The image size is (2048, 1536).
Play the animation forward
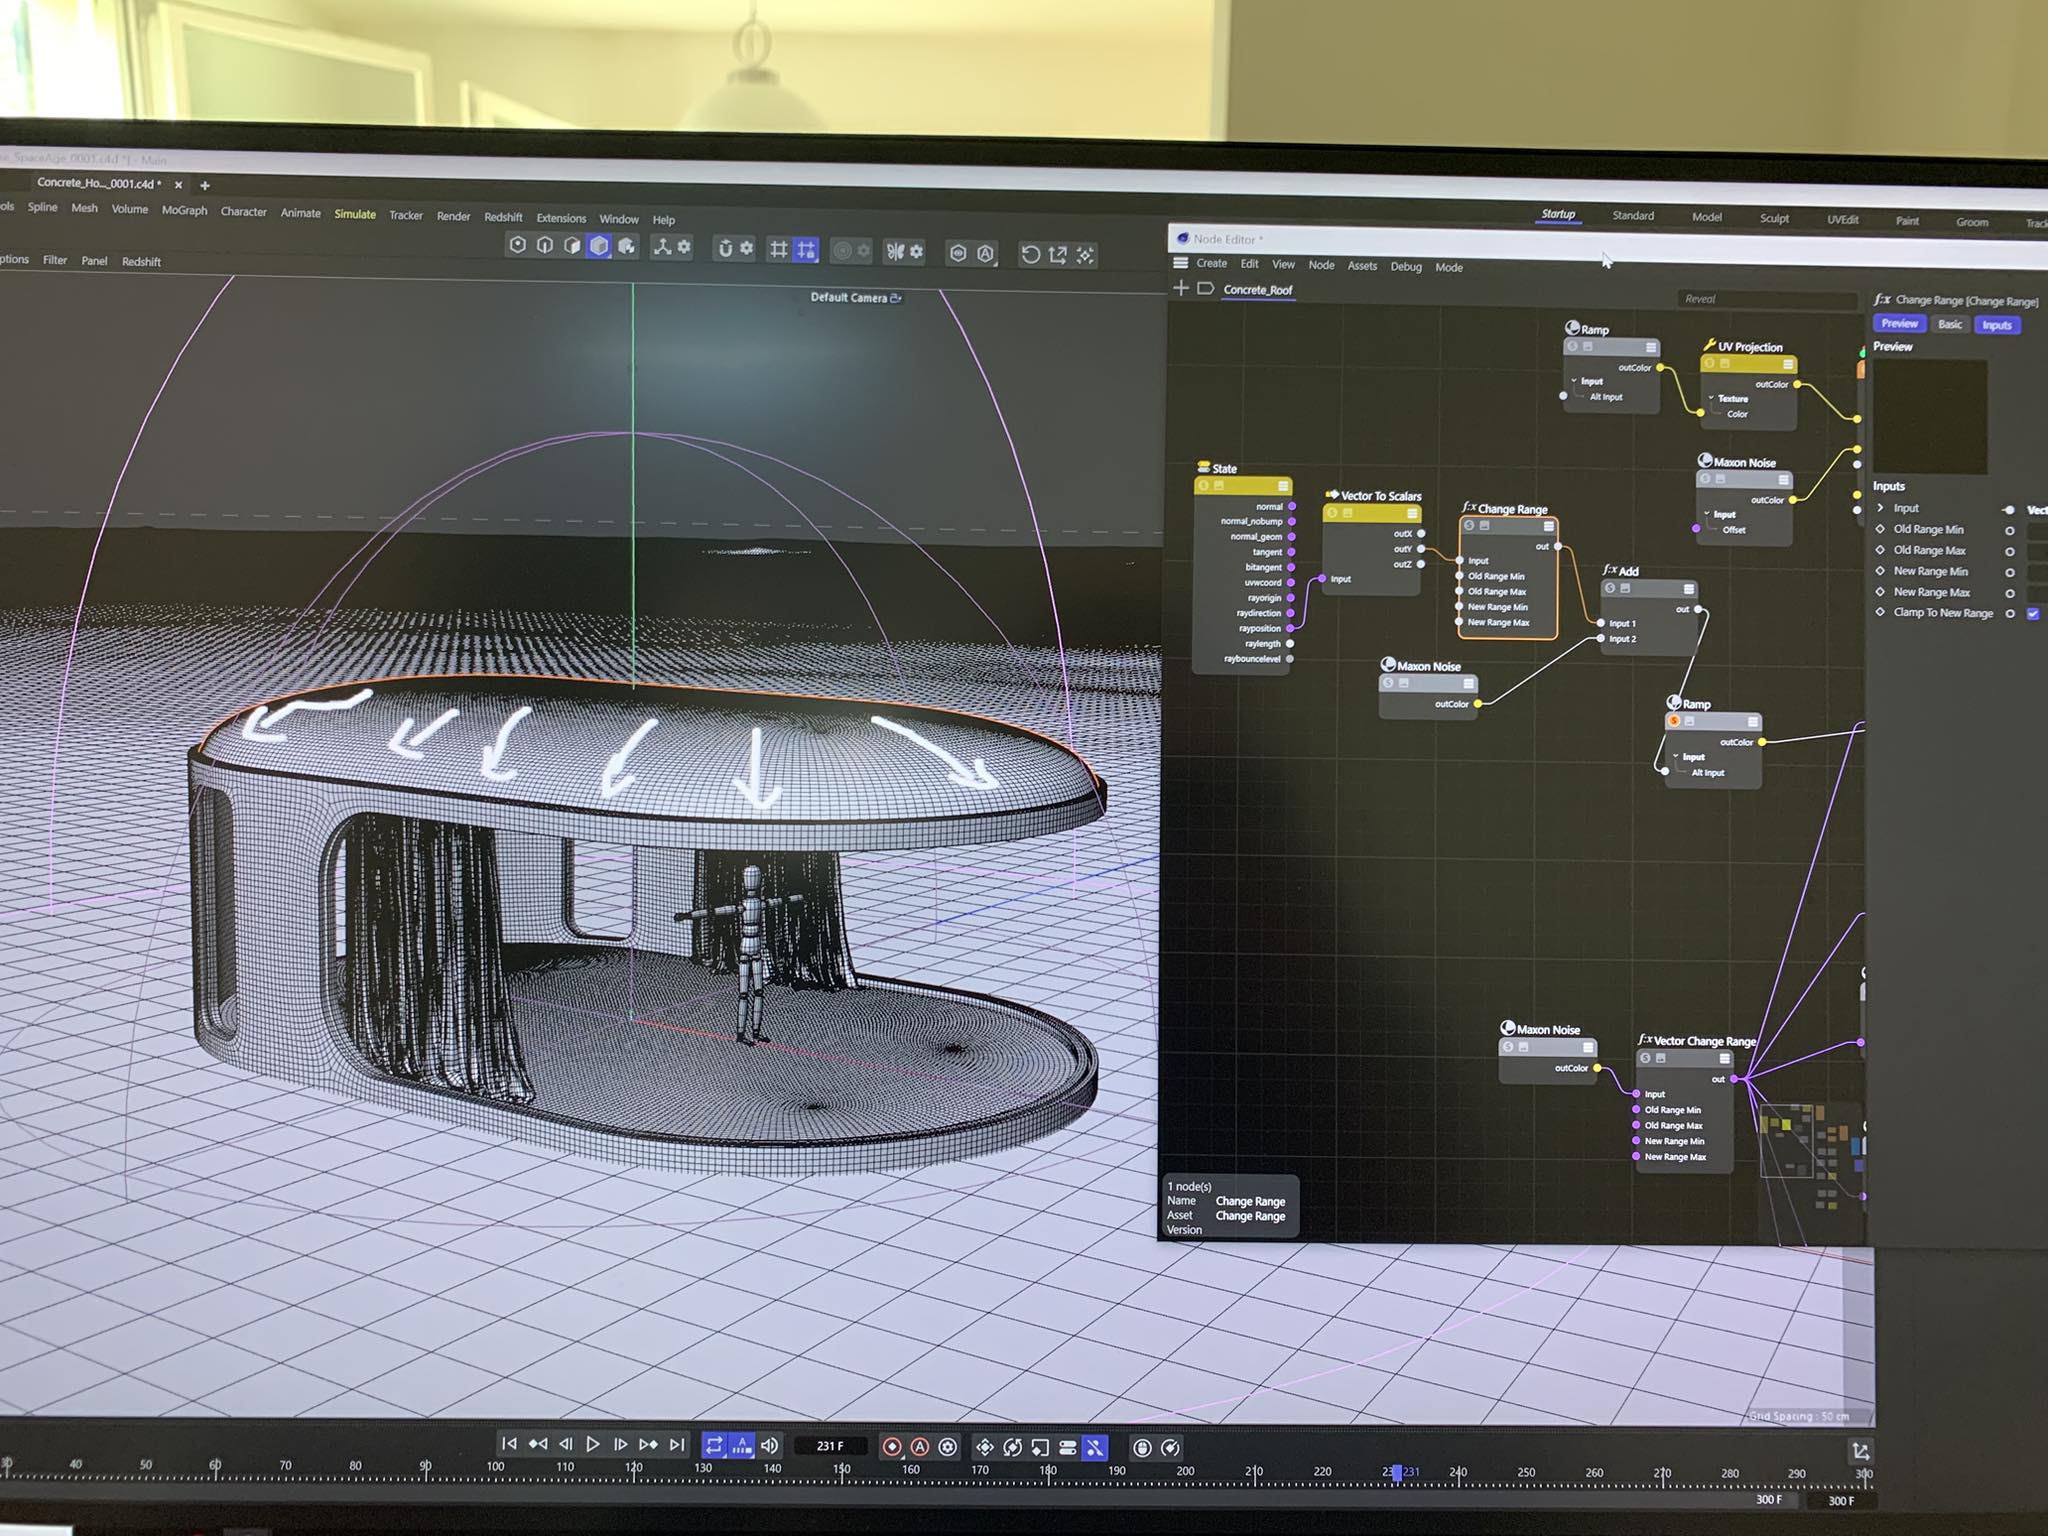(593, 1444)
